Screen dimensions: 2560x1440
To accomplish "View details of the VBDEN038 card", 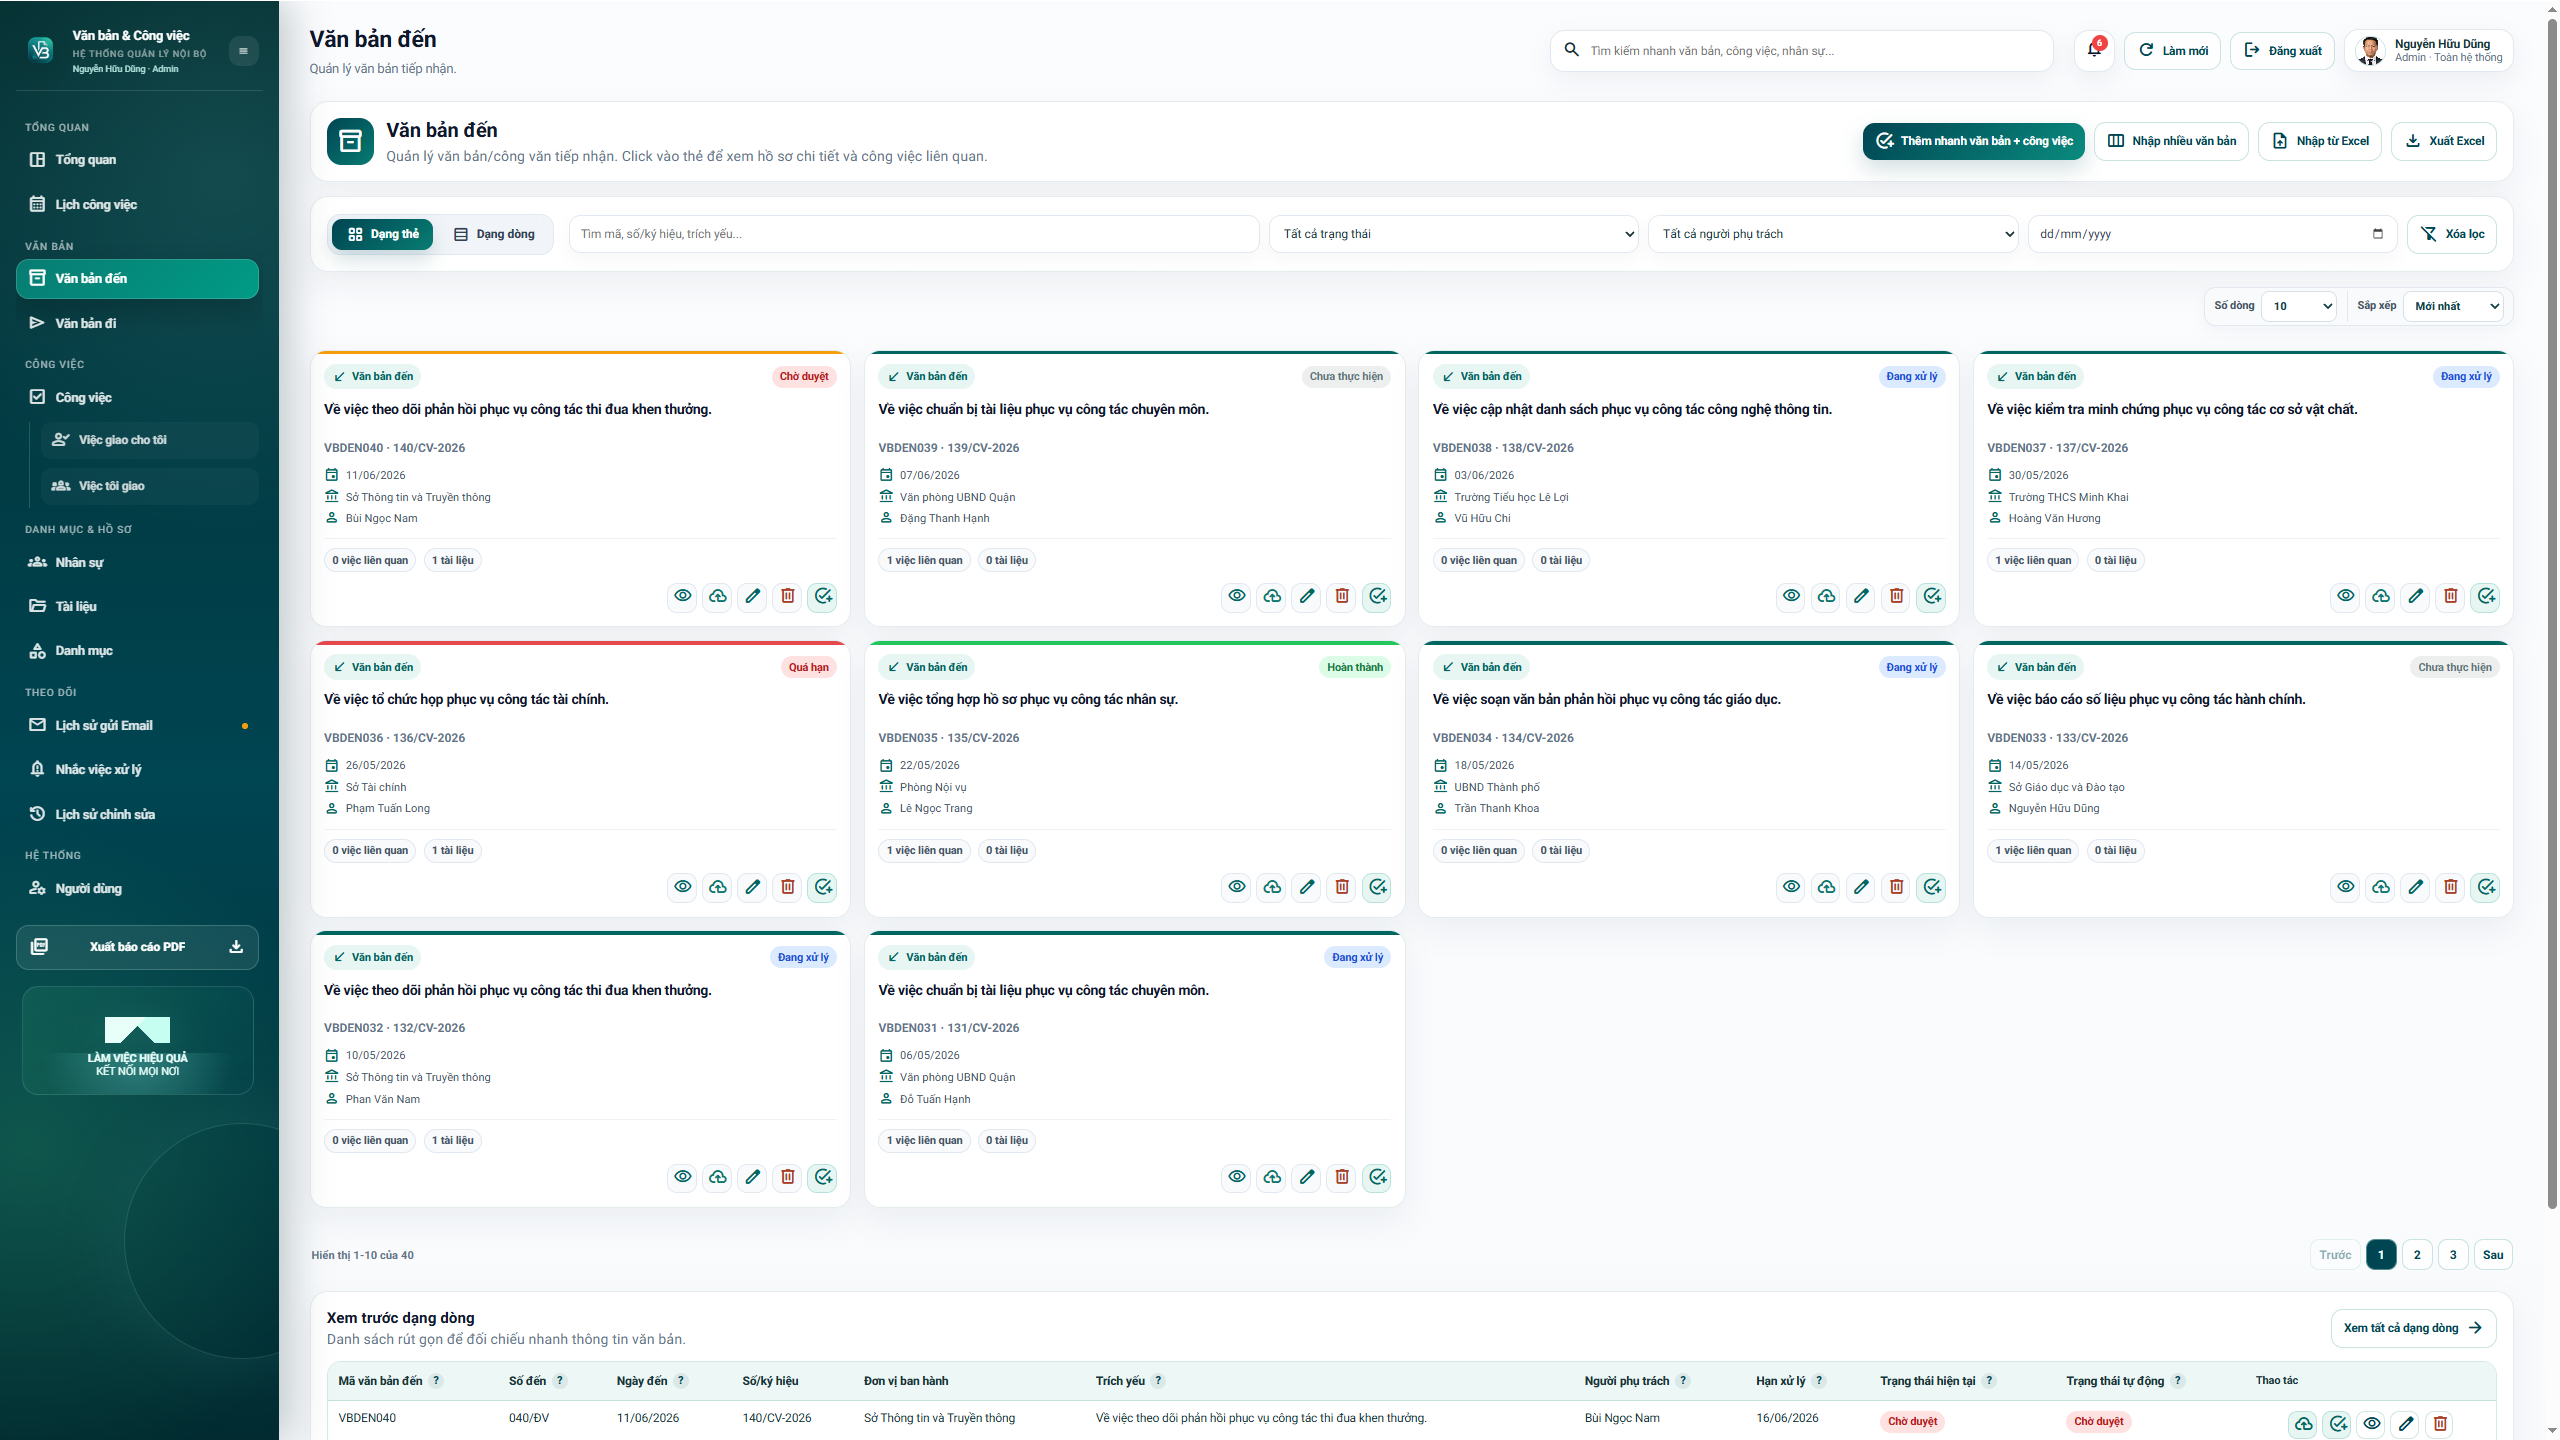I will coord(1791,596).
